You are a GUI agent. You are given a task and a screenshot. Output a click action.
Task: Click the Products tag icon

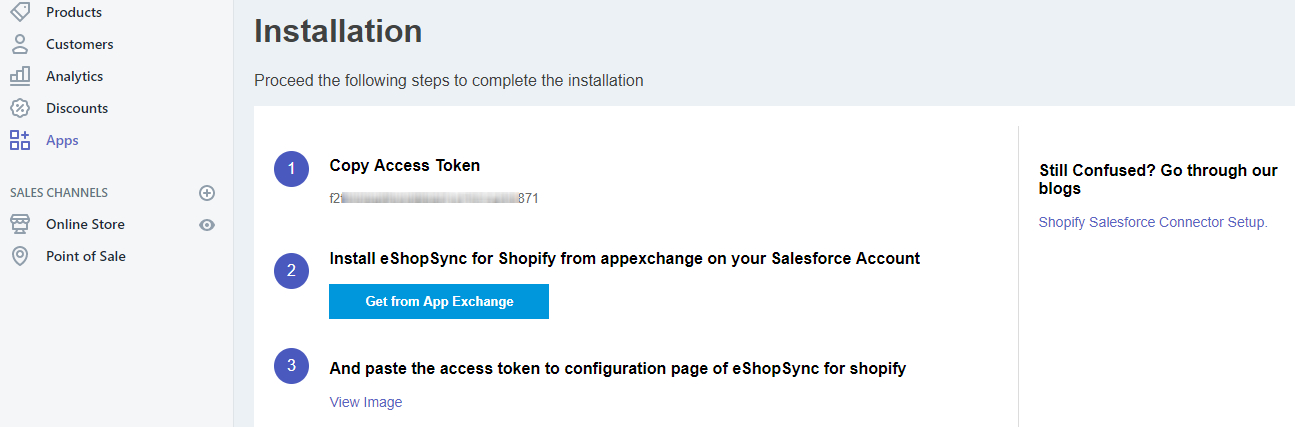point(20,12)
